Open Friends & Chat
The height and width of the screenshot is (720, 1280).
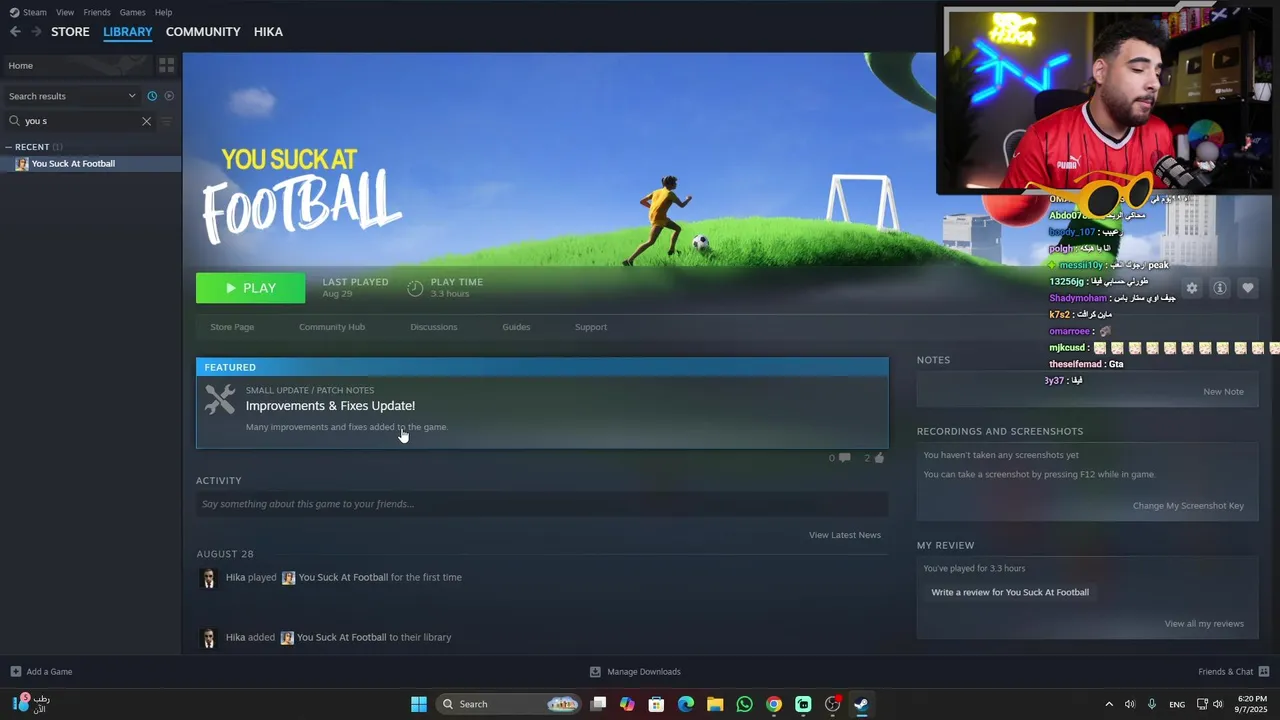1234,672
